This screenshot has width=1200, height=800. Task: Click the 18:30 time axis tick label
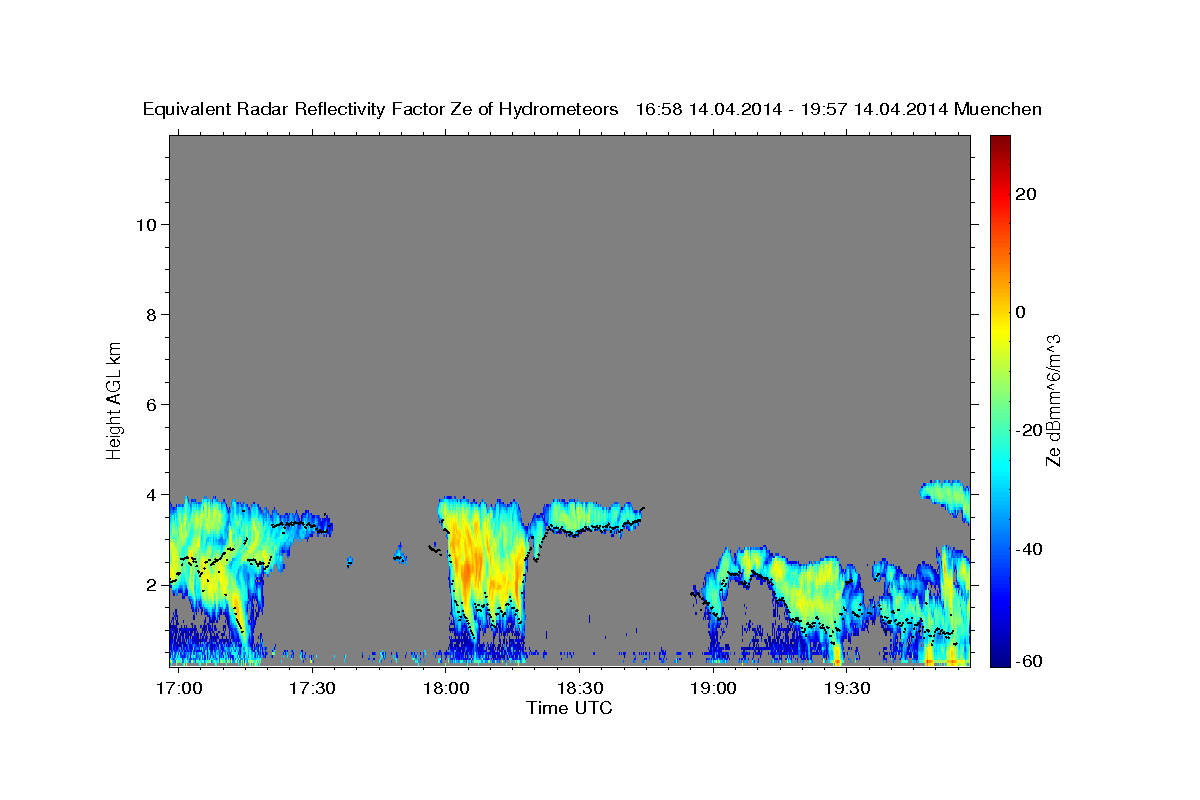click(x=580, y=689)
